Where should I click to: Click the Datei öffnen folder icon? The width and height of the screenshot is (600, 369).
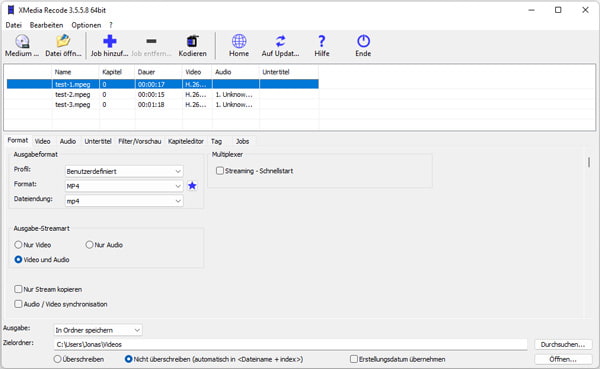(63, 41)
